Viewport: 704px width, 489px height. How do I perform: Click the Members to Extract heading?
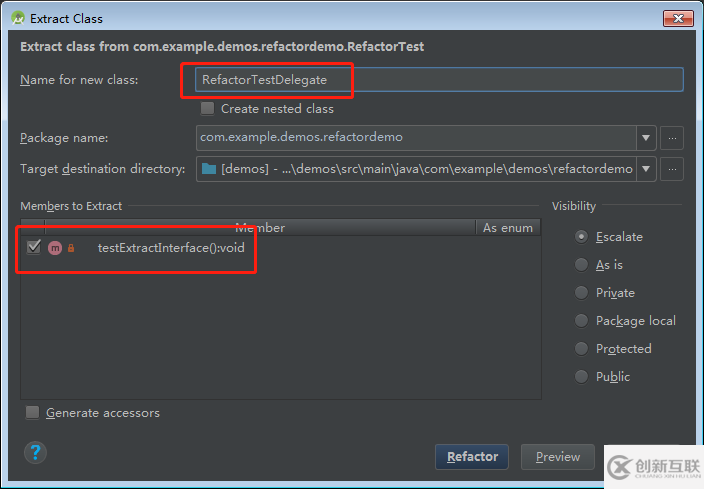point(71,206)
